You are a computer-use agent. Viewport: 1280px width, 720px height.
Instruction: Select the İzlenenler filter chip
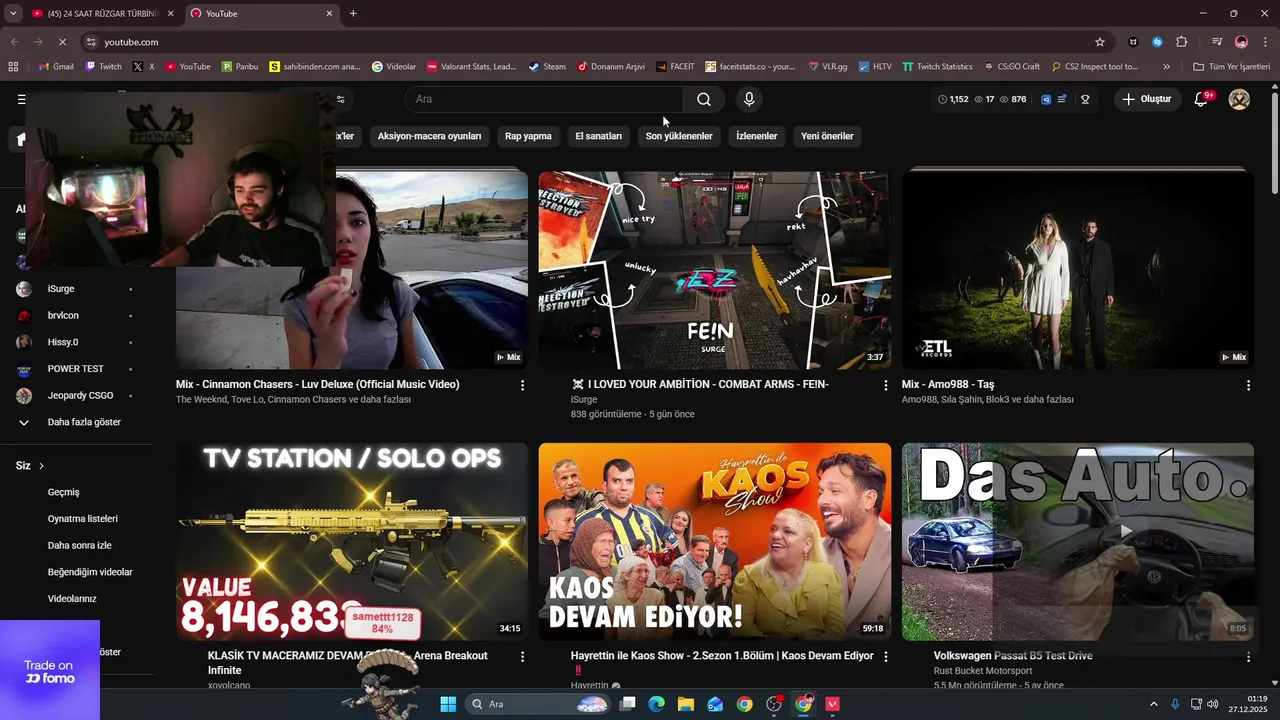pos(756,136)
